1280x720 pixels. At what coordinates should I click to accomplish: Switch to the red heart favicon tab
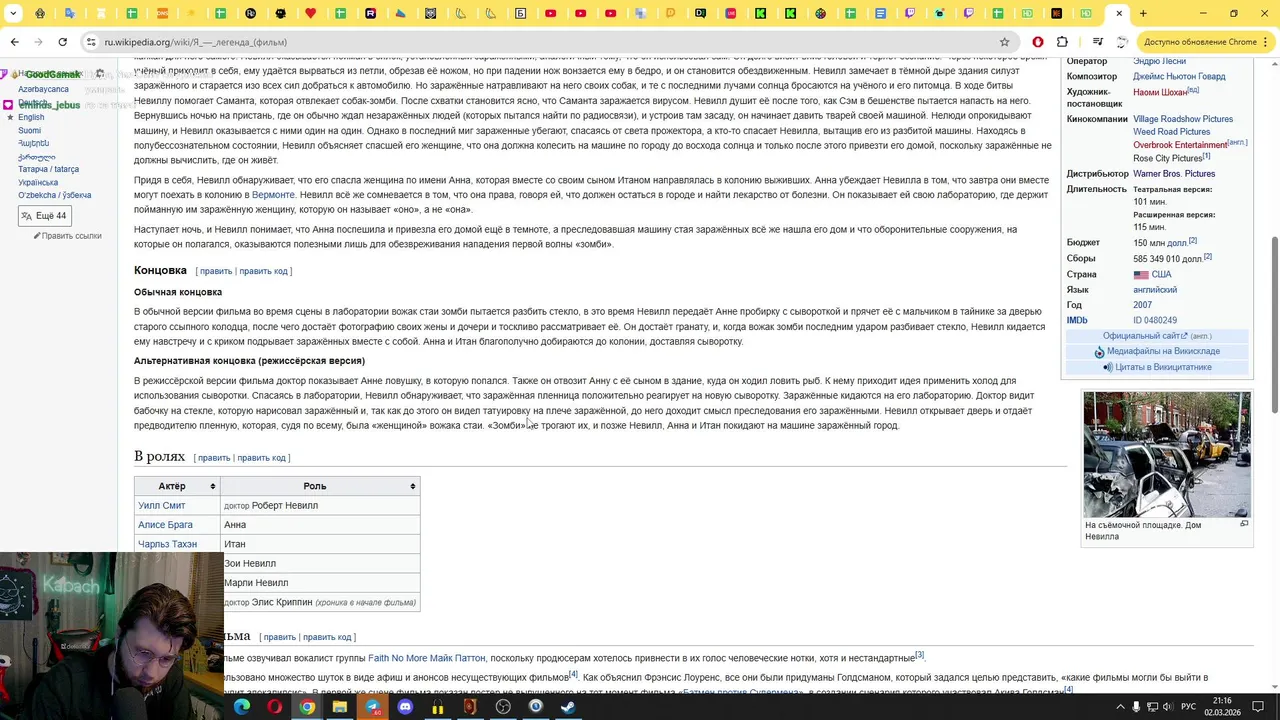click(x=310, y=13)
